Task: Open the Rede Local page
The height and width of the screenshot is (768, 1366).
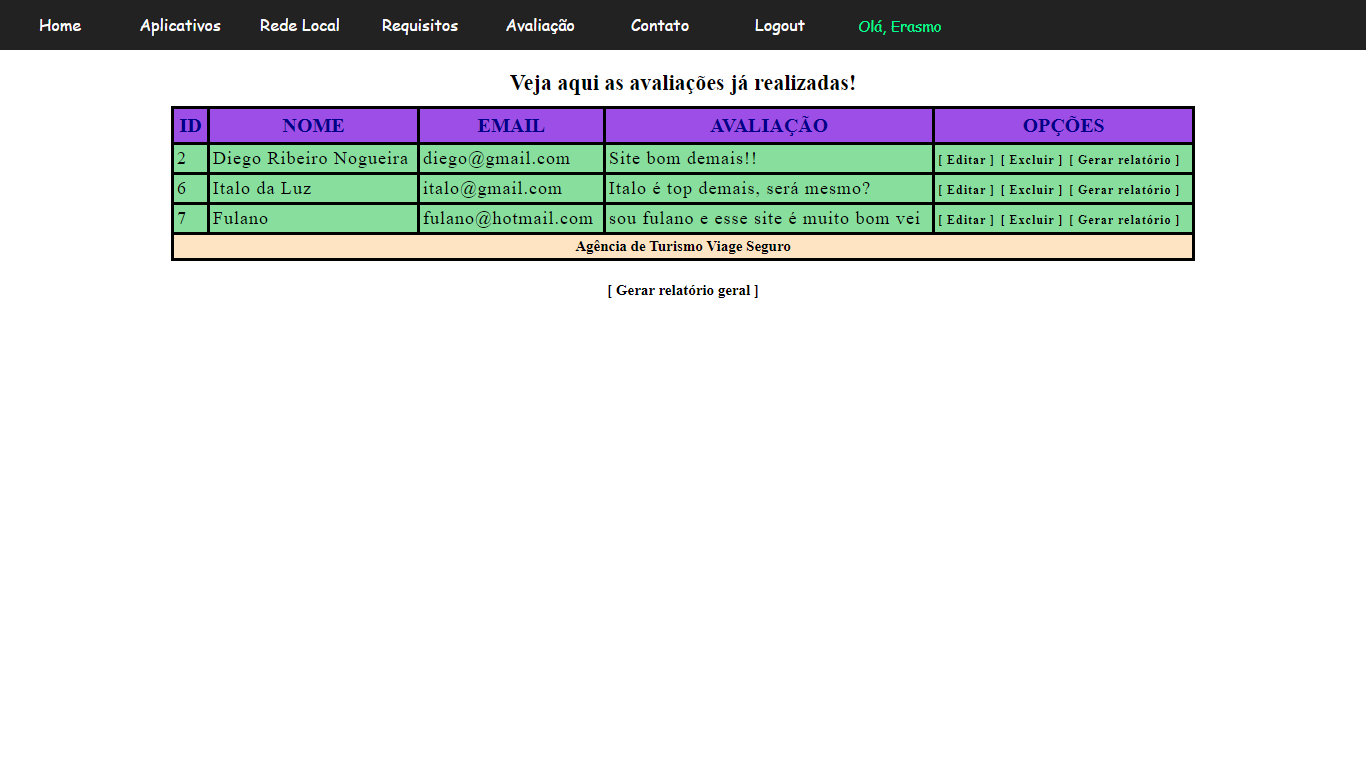Action: [300, 25]
